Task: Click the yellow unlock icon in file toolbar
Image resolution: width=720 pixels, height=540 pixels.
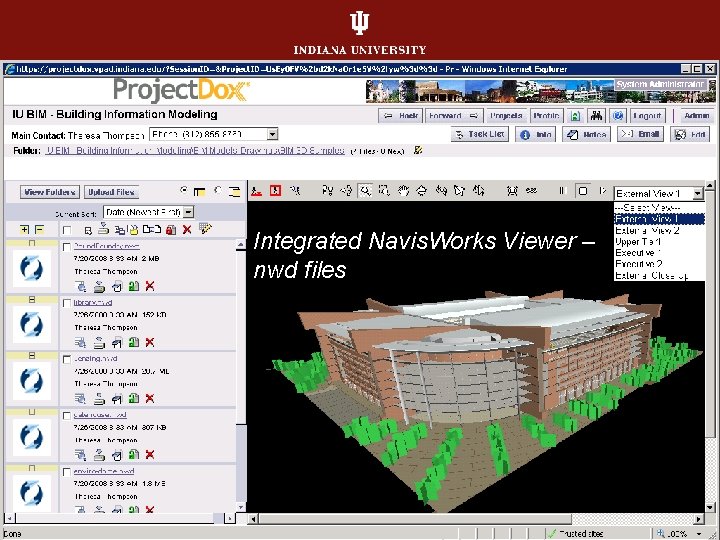Action: 134,229
